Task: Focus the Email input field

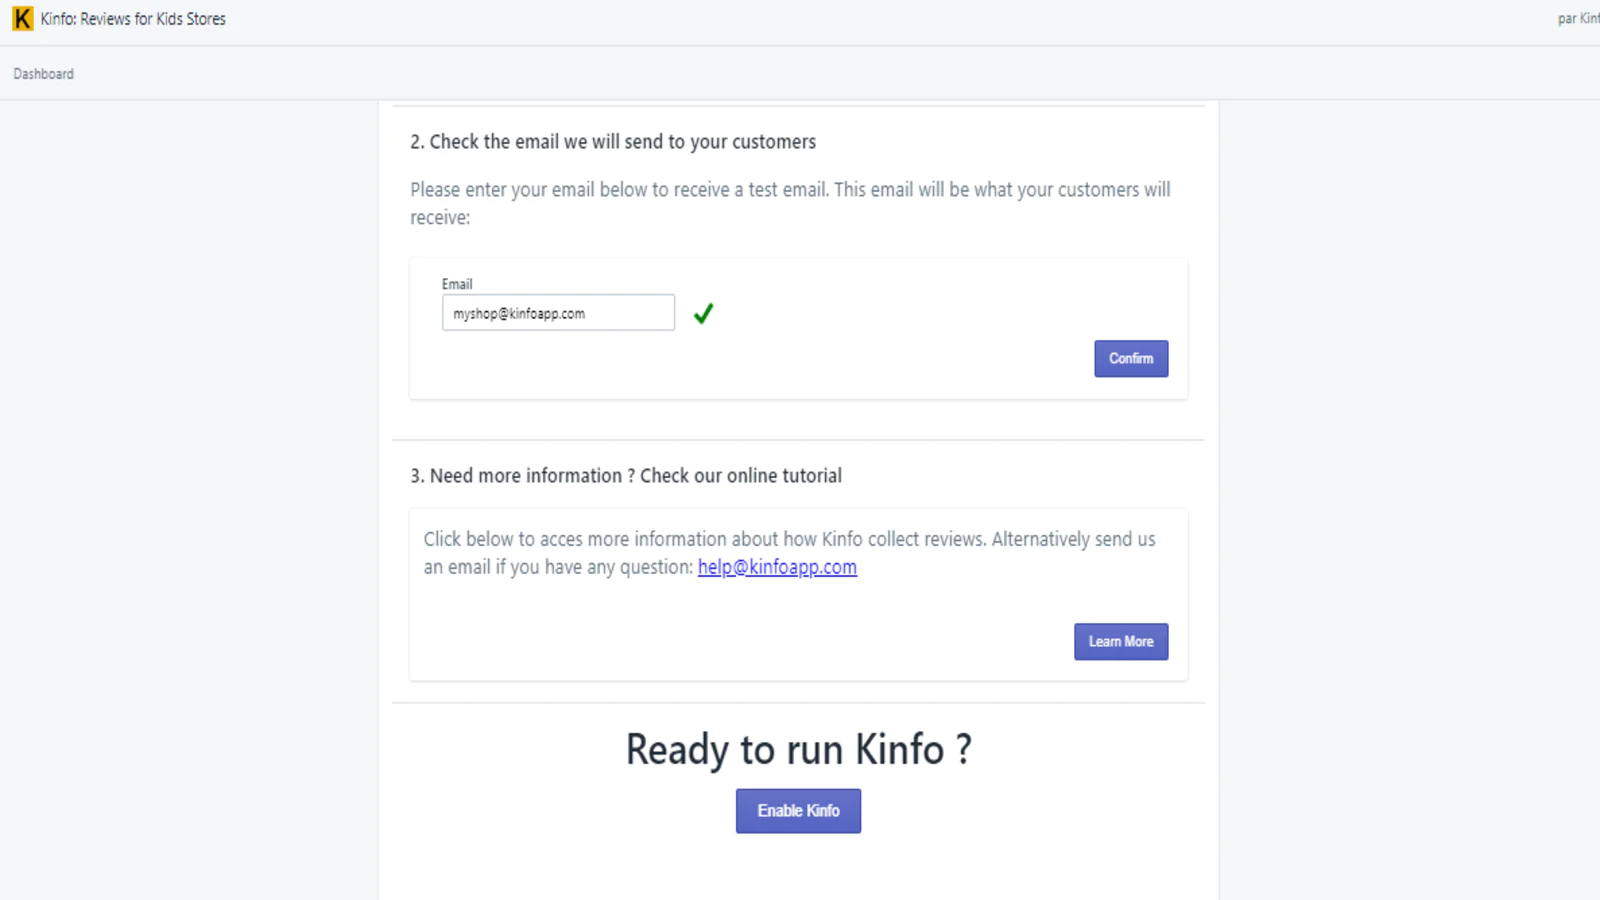Action: [558, 313]
